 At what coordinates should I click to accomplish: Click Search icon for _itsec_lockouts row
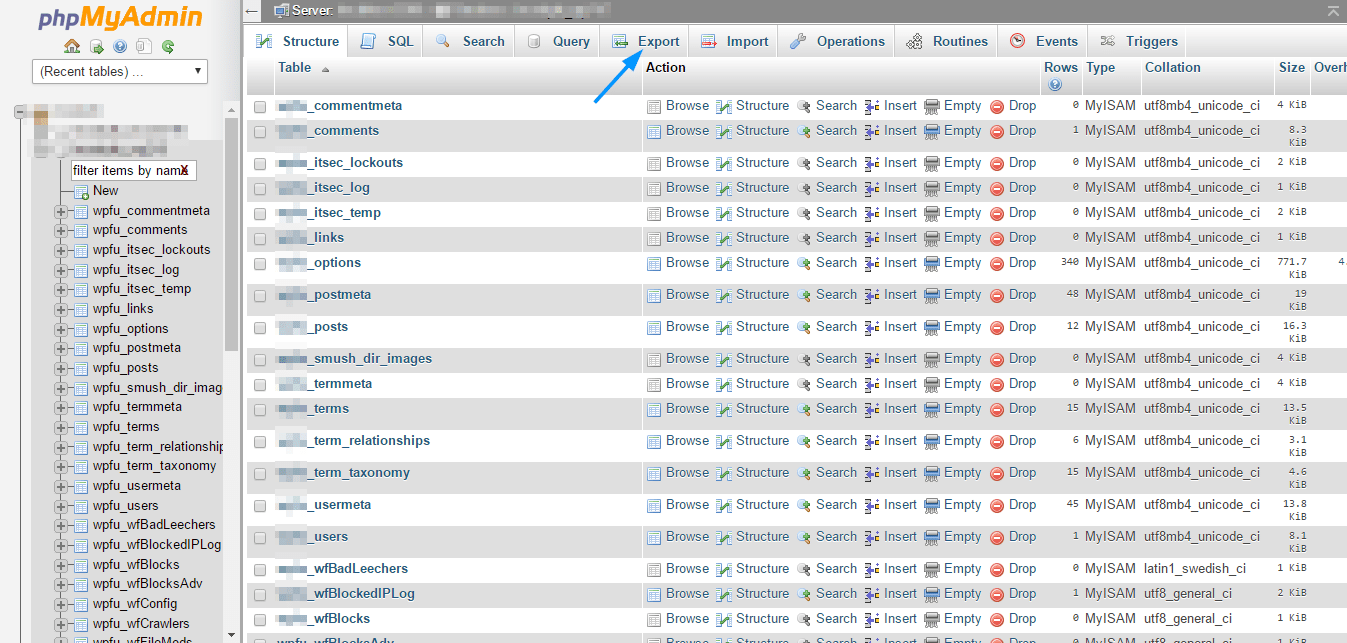[x=804, y=163]
